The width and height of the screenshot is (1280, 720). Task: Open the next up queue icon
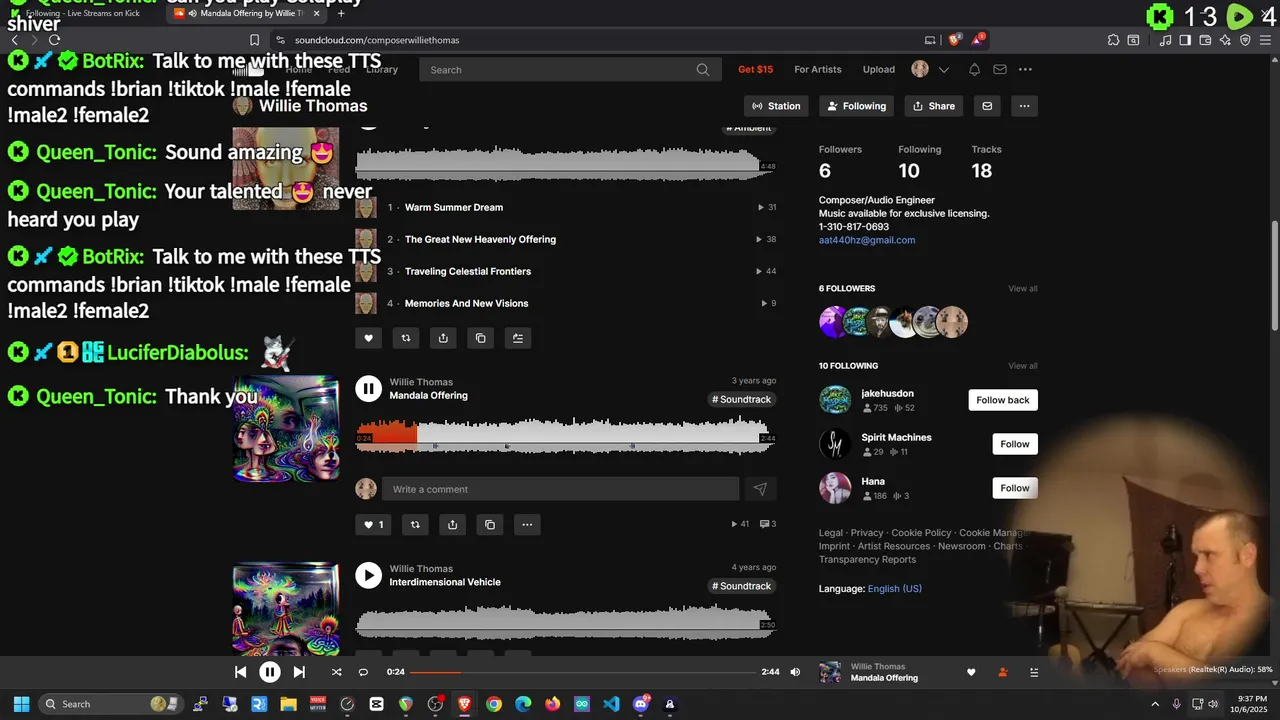pyautogui.click(x=1035, y=672)
